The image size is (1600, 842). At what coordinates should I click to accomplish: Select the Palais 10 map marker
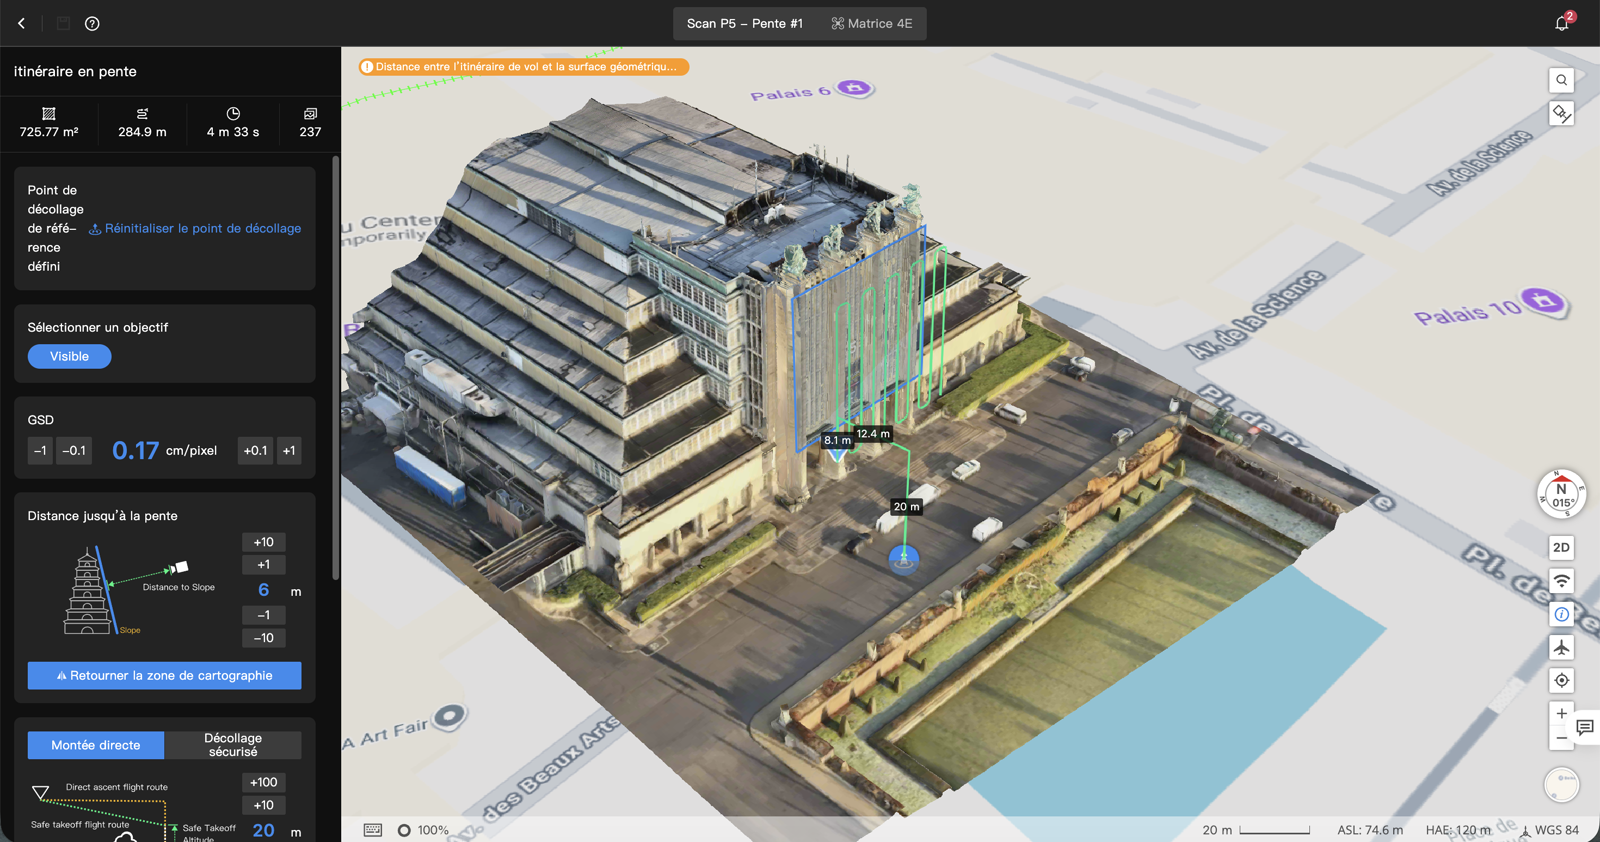1543,301
